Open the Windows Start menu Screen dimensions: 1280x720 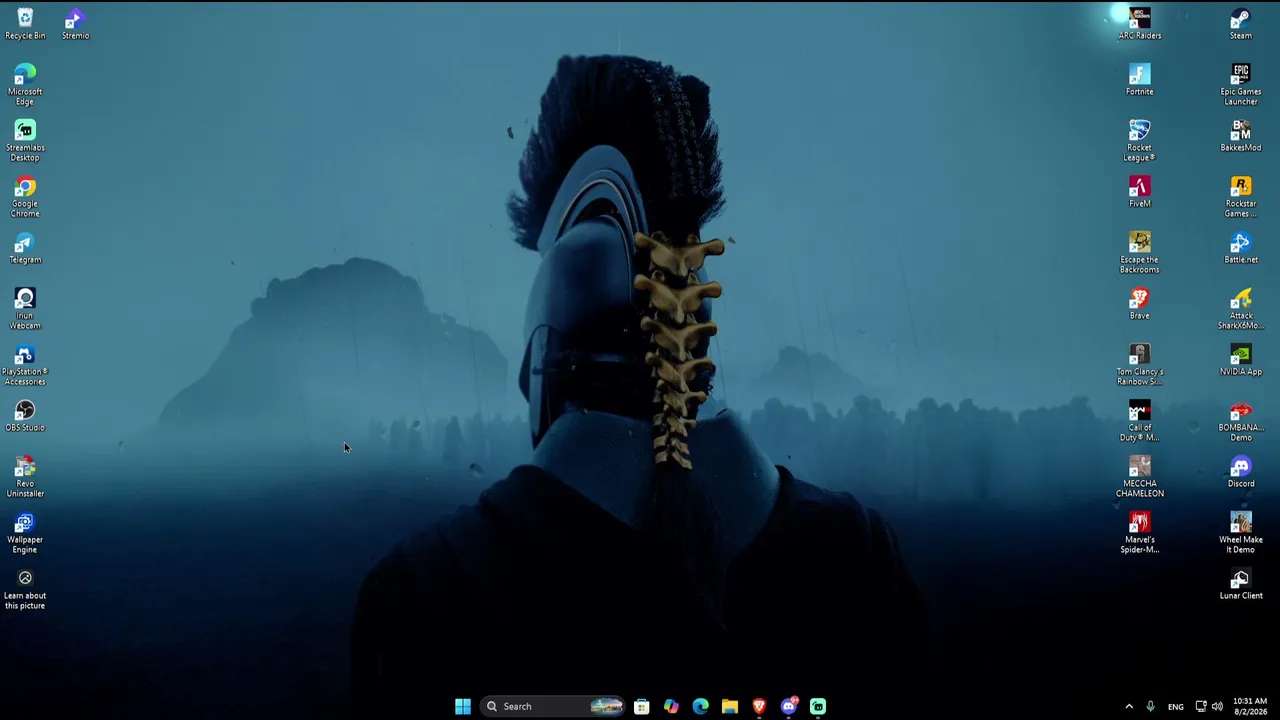(x=463, y=706)
